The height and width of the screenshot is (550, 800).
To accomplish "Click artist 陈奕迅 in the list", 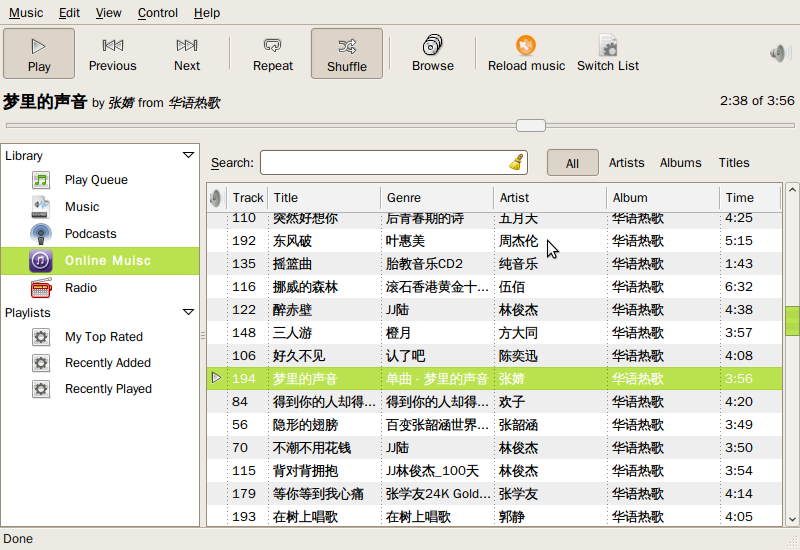I will (x=518, y=356).
